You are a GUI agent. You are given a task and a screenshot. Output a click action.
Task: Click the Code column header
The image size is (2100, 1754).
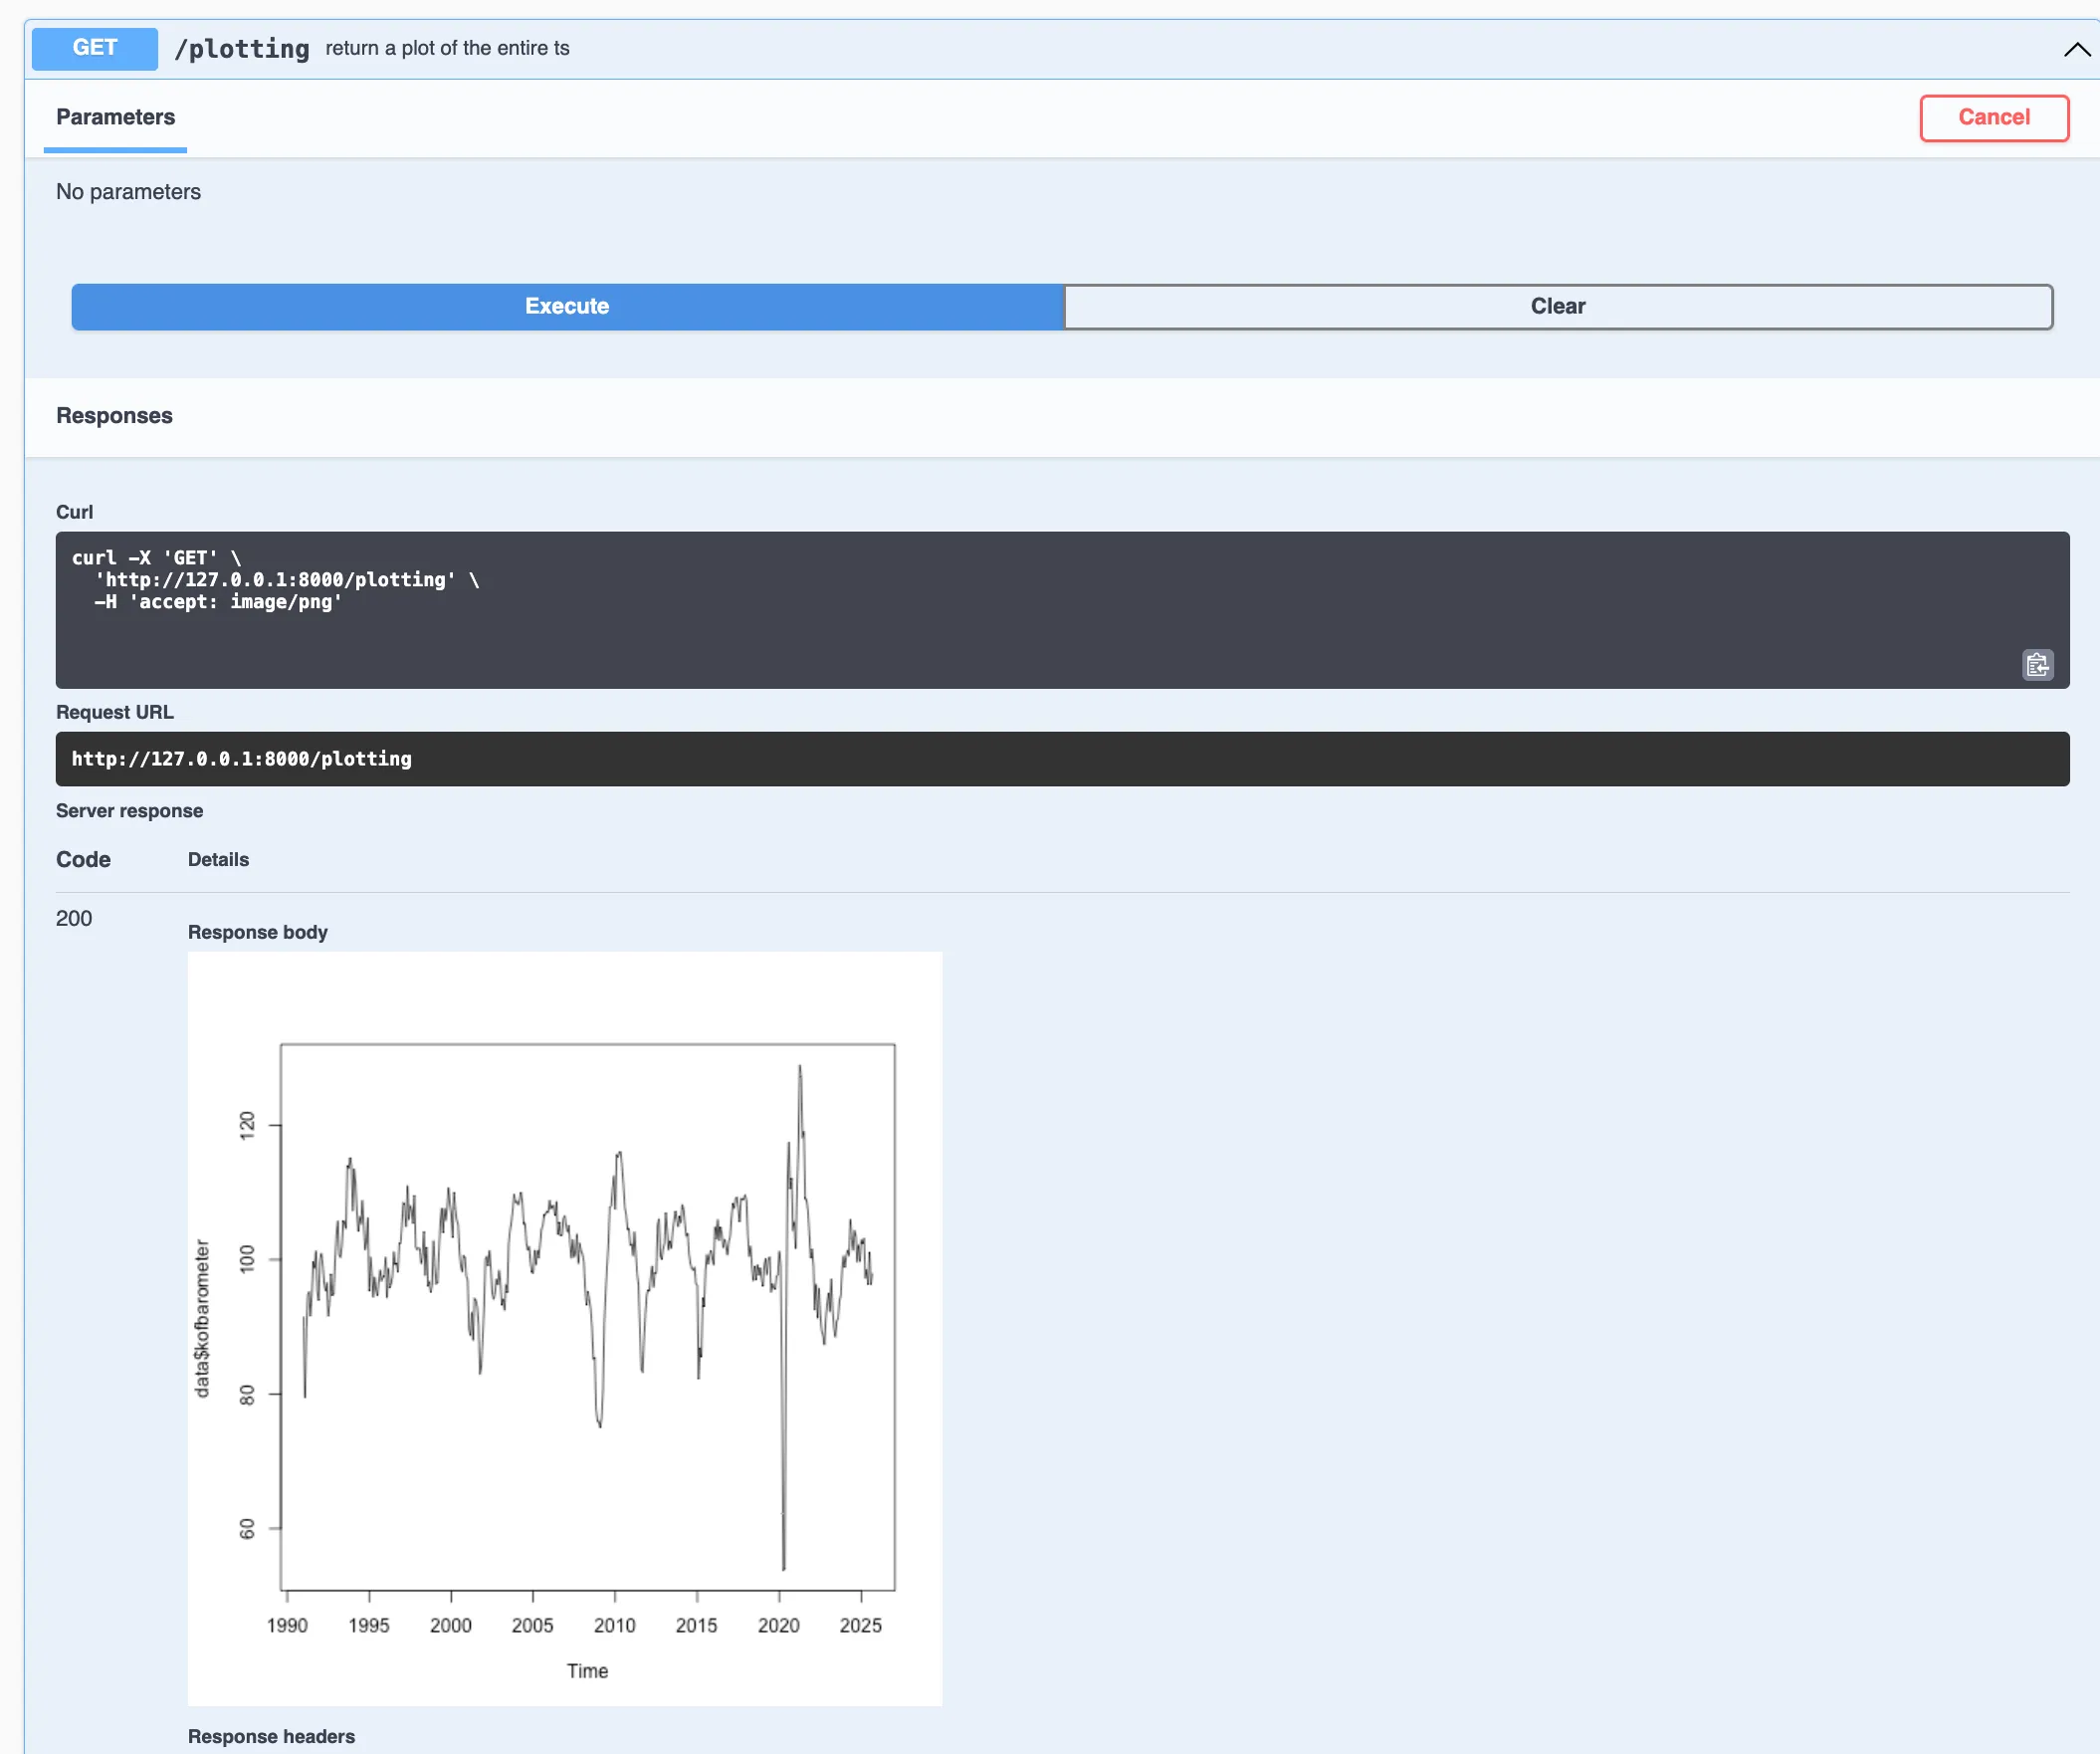[83, 859]
